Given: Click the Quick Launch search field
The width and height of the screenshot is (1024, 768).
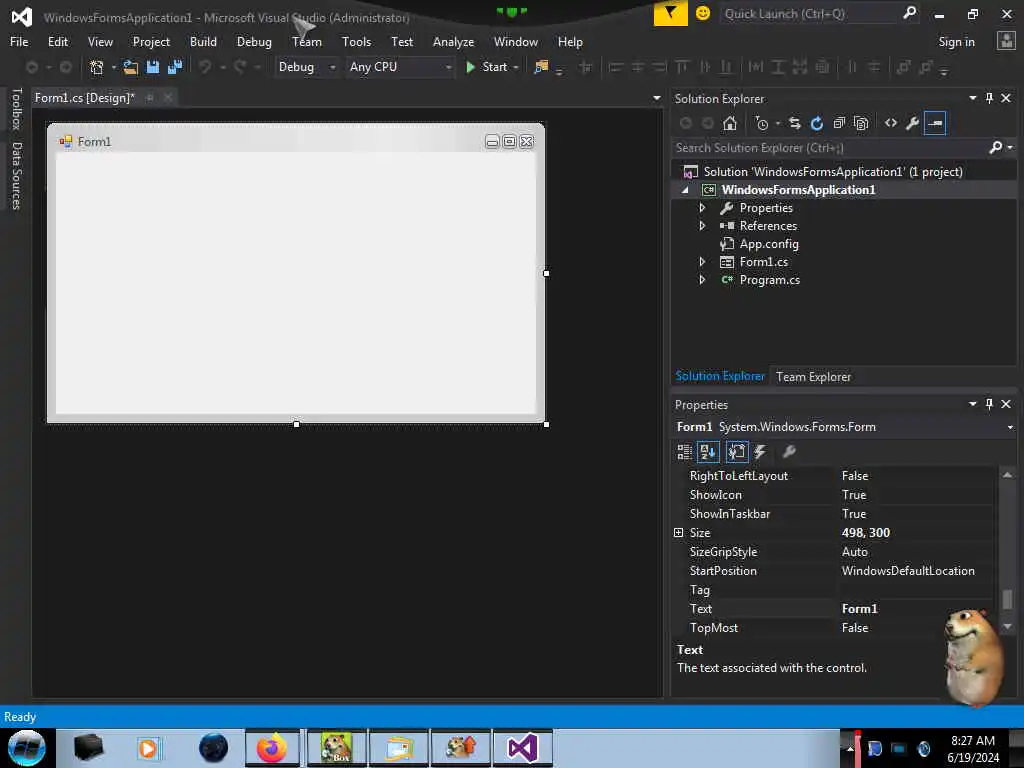Looking at the screenshot, I should pyautogui.click(x=810, y=14).
